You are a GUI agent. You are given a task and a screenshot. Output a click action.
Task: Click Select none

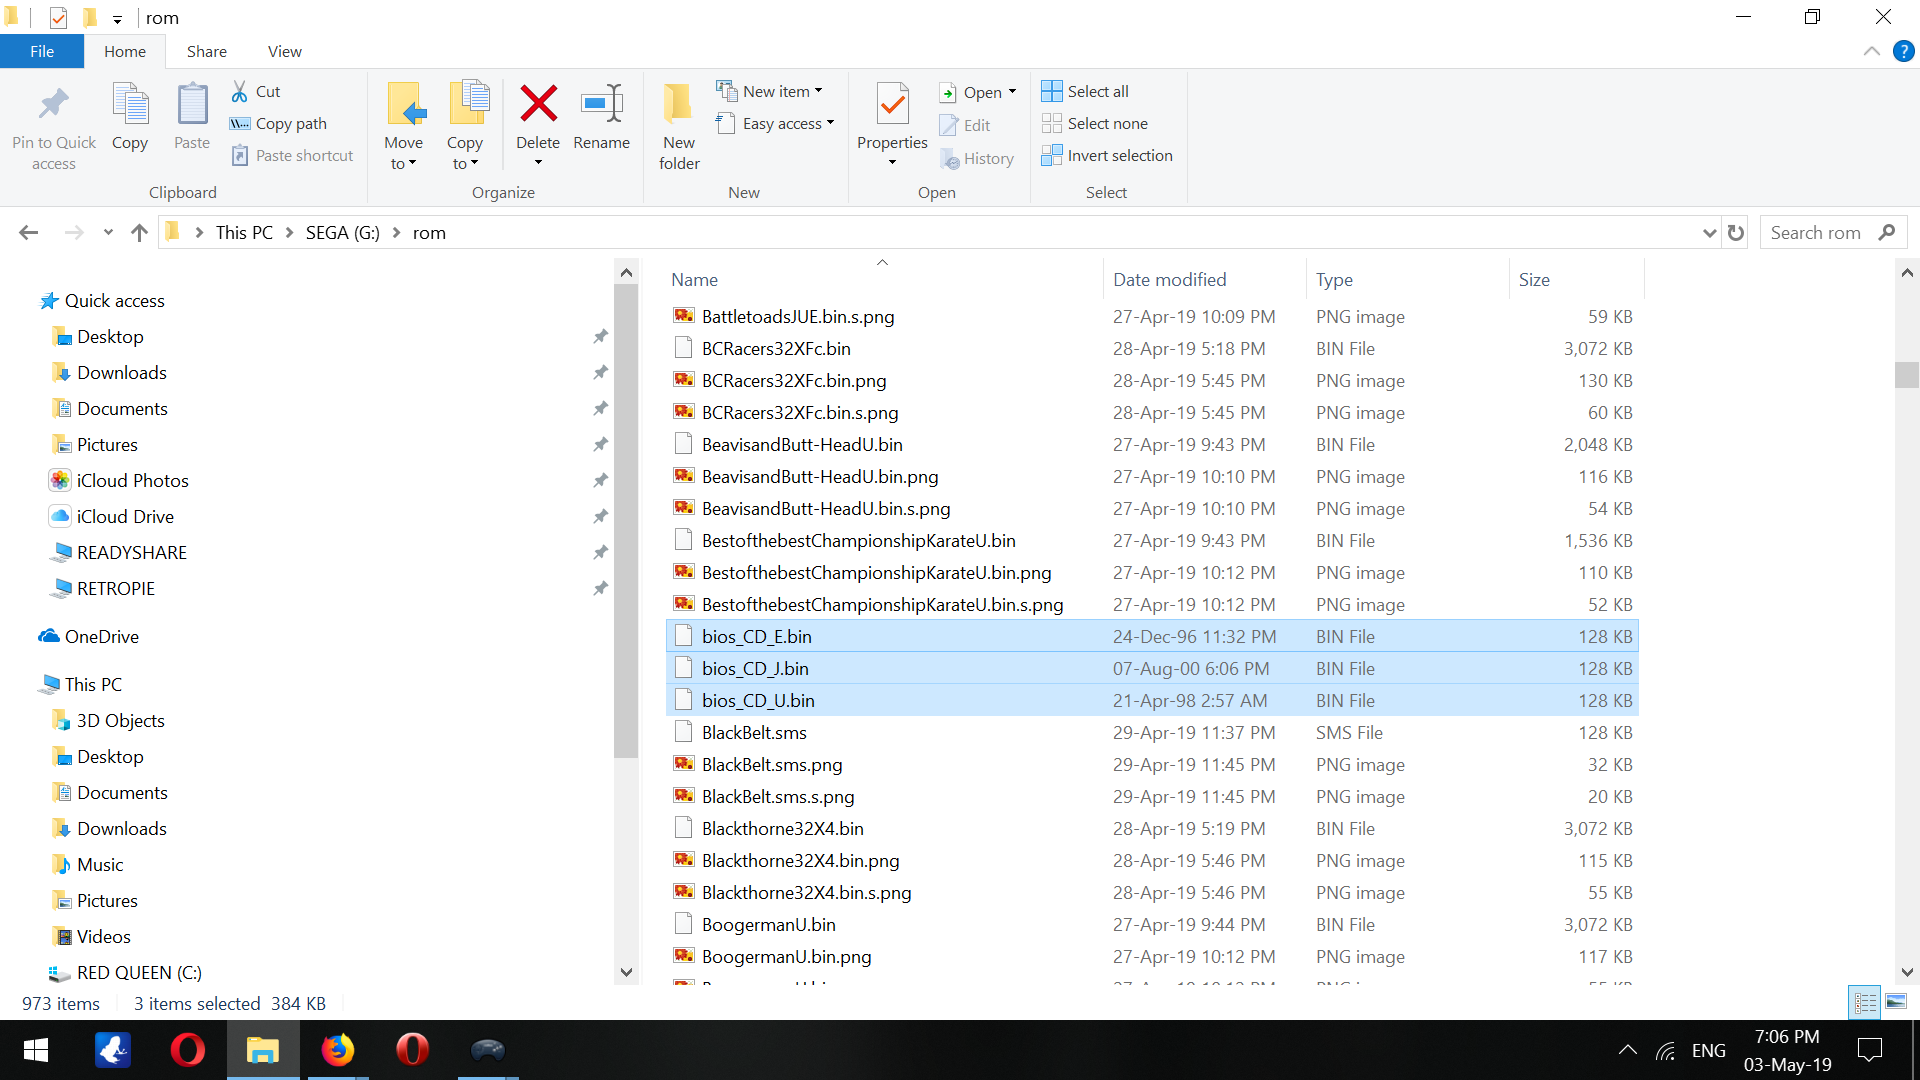(x=1095, y=123)
